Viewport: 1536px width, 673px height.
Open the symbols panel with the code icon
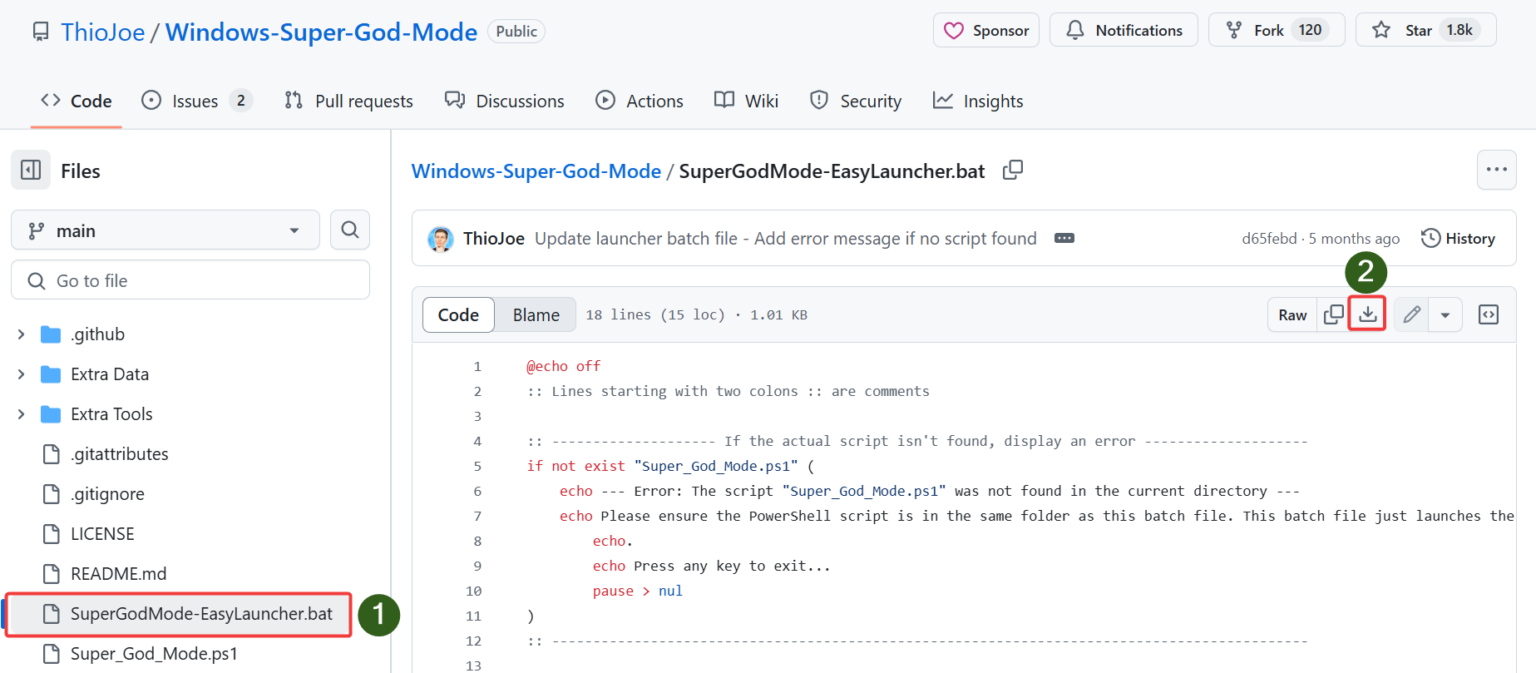[x=1488, y=314]
